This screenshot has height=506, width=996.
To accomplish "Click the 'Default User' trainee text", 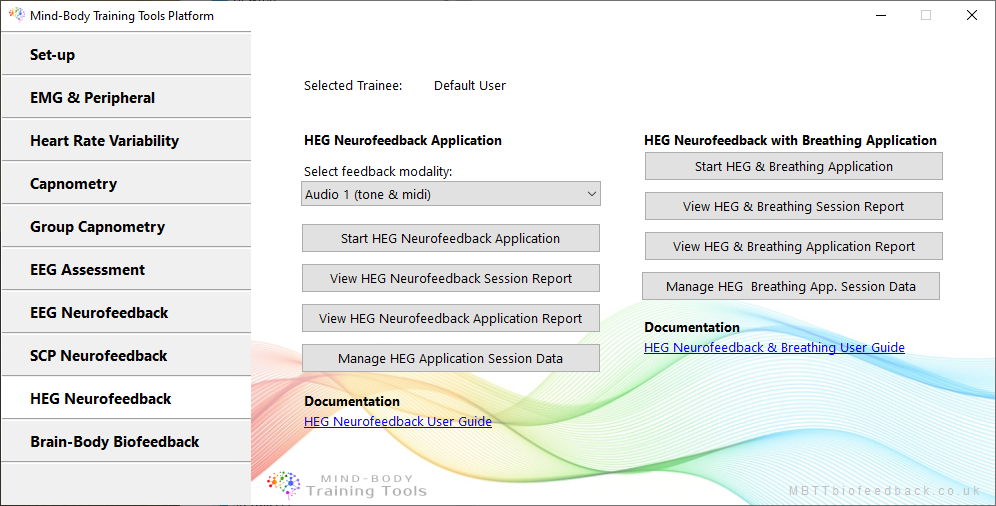I will [469, 85].
